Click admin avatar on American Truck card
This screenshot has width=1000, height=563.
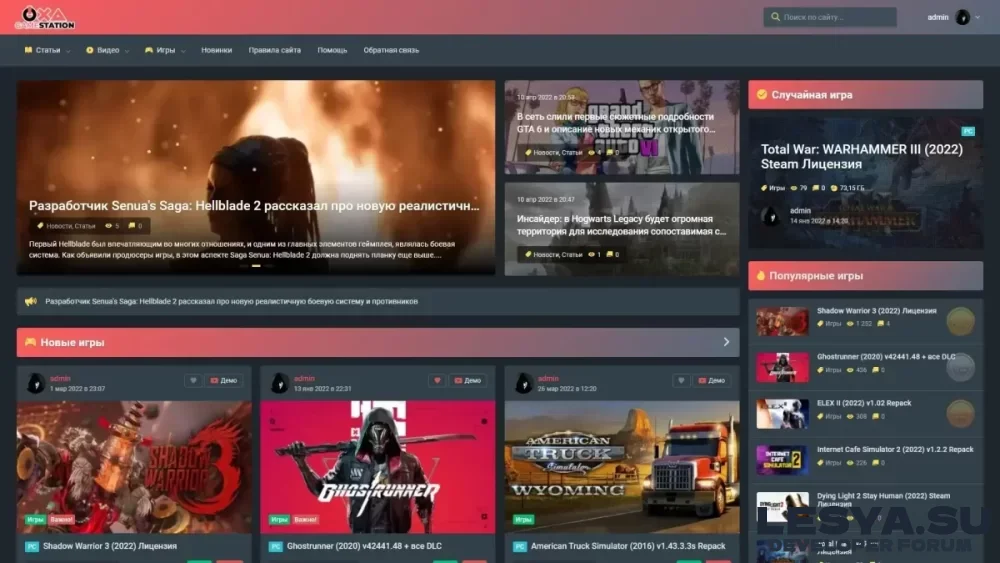(524, 383)
